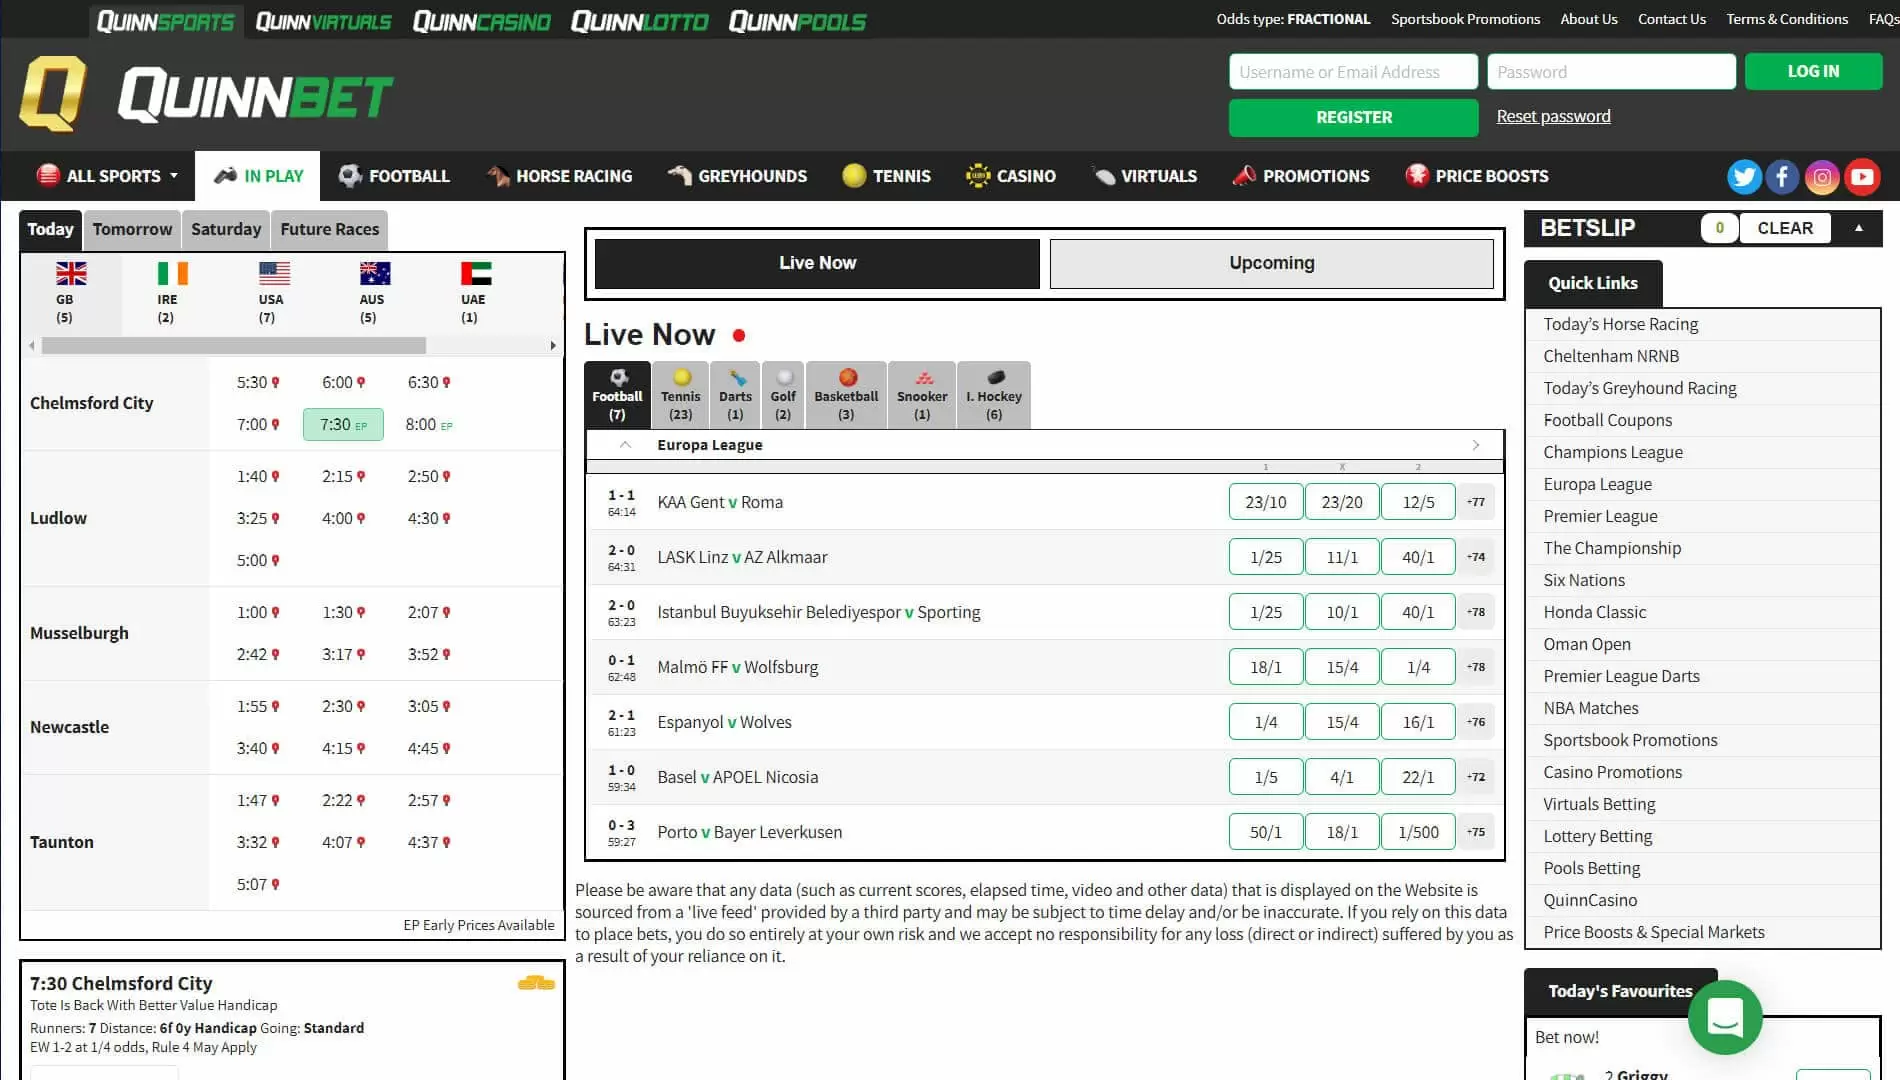
Task: Click the QuinnBet Q logo
Action: coord(53,94)
